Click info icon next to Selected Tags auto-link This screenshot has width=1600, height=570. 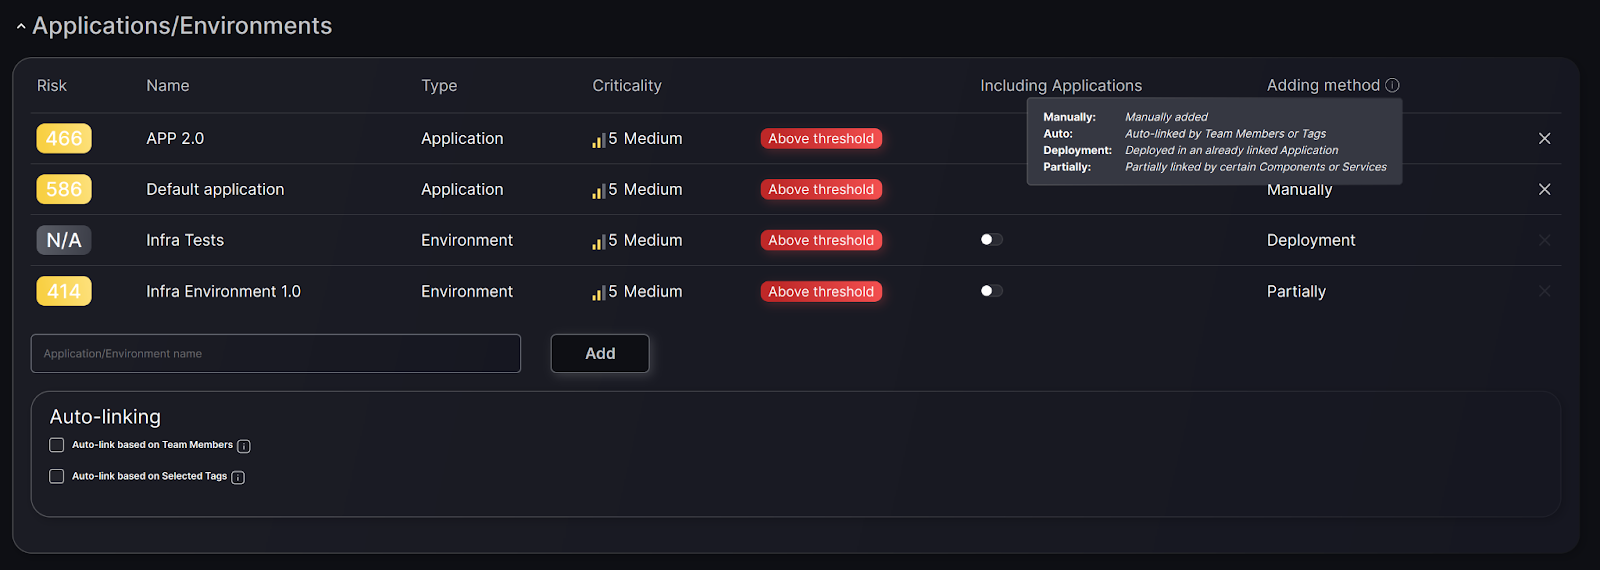(x=238, y=477)
